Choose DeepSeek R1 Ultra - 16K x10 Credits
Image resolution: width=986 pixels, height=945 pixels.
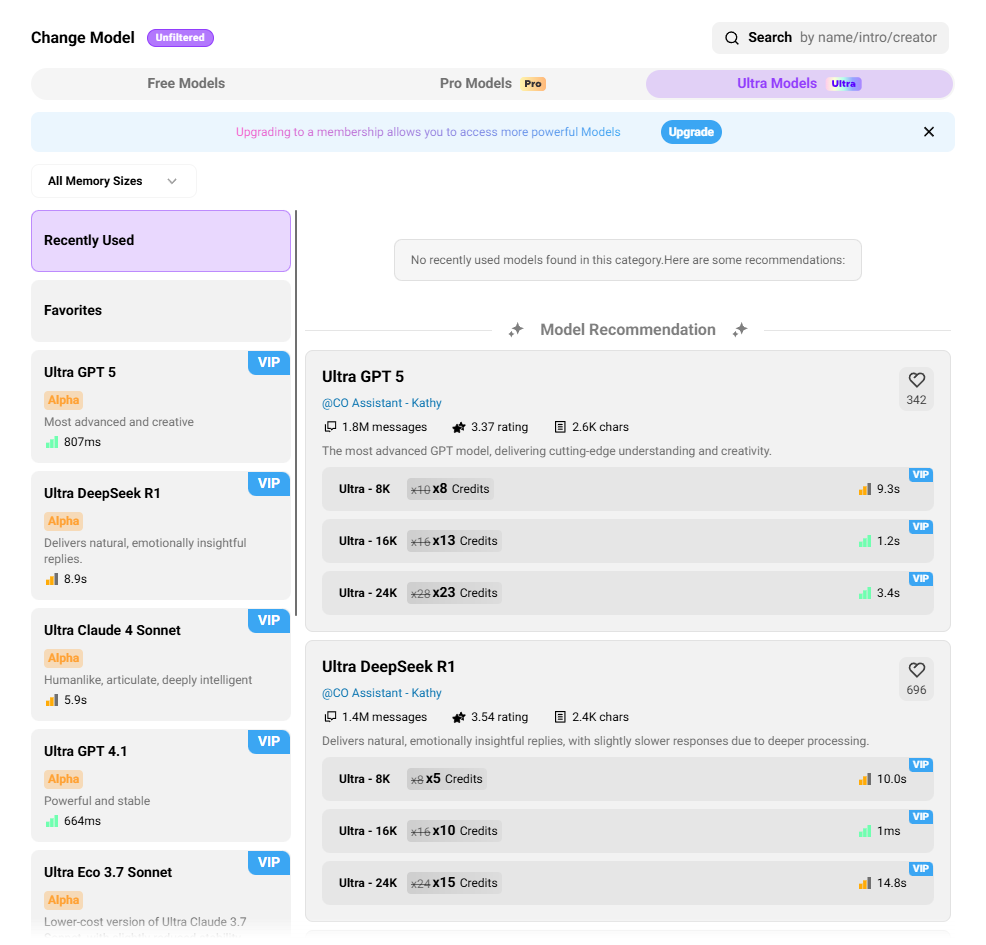(628, 831)
